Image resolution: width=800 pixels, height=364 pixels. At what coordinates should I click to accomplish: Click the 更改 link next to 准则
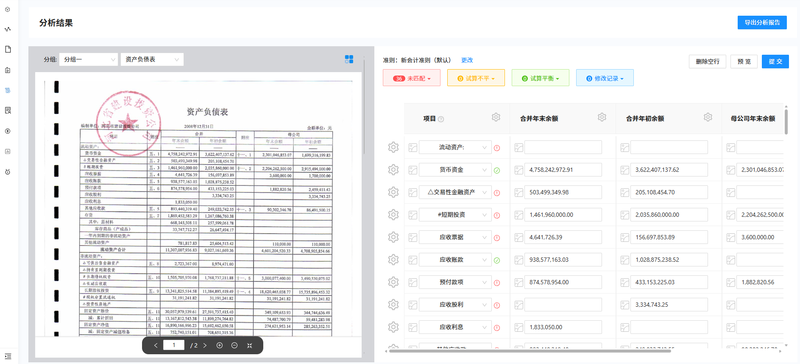(467, 60)
